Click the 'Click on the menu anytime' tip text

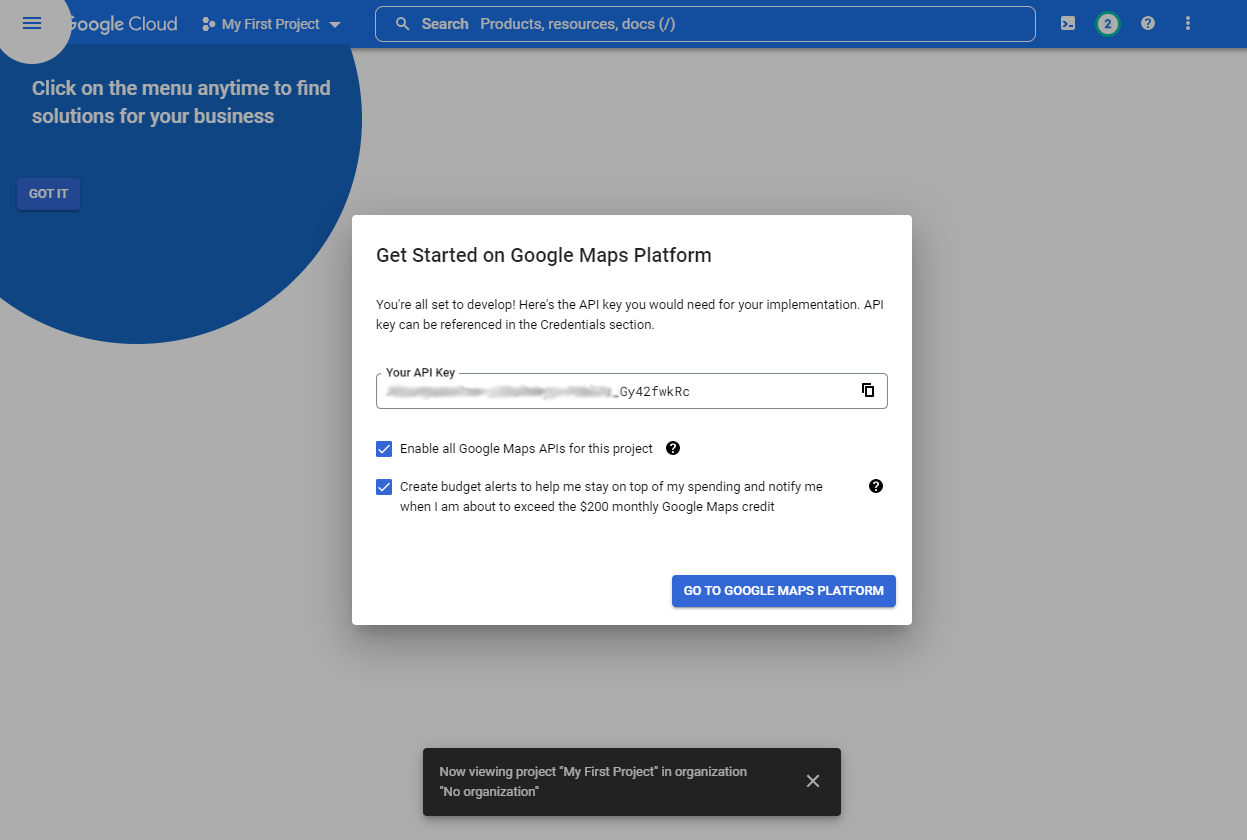coord(181,102)
